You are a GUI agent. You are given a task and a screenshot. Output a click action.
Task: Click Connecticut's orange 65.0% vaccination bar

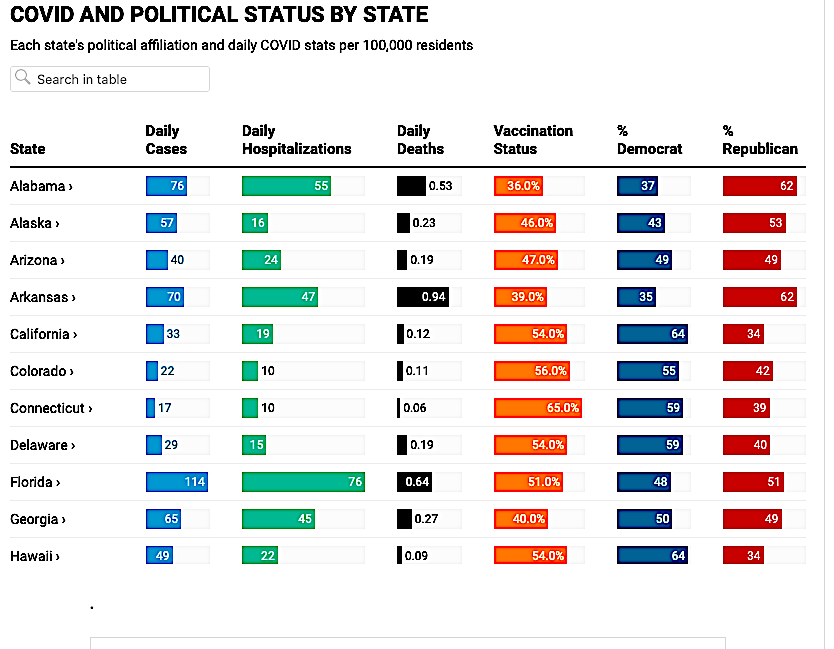[538, 408]
